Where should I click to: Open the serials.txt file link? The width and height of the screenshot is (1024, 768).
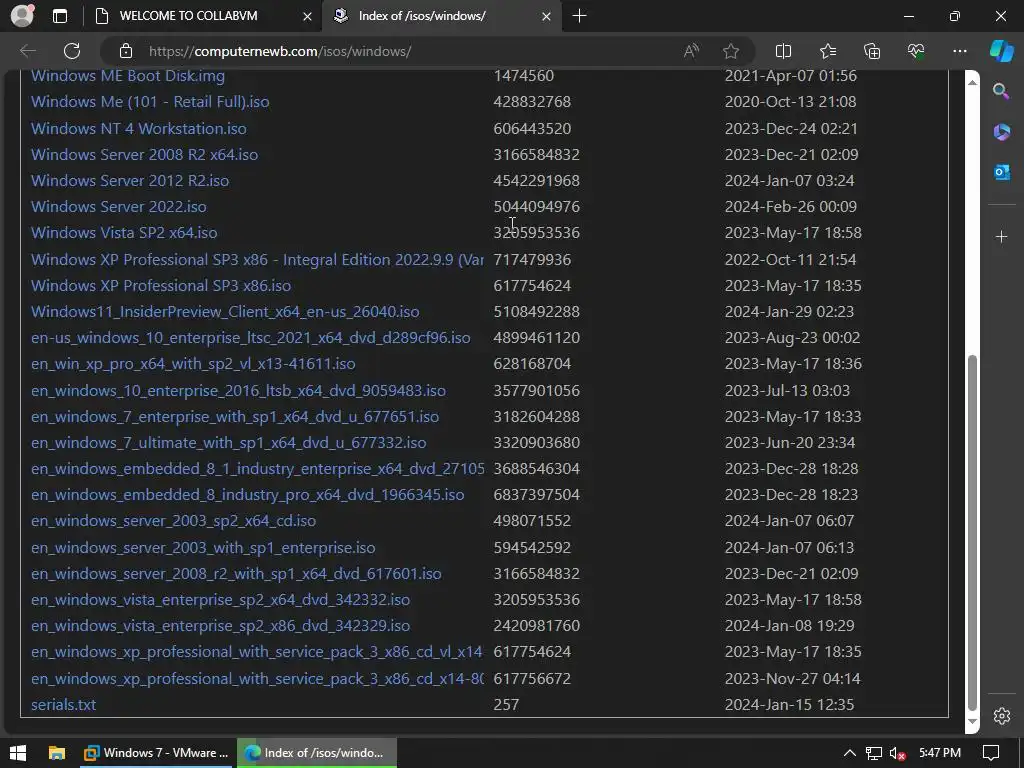(63, 706)
